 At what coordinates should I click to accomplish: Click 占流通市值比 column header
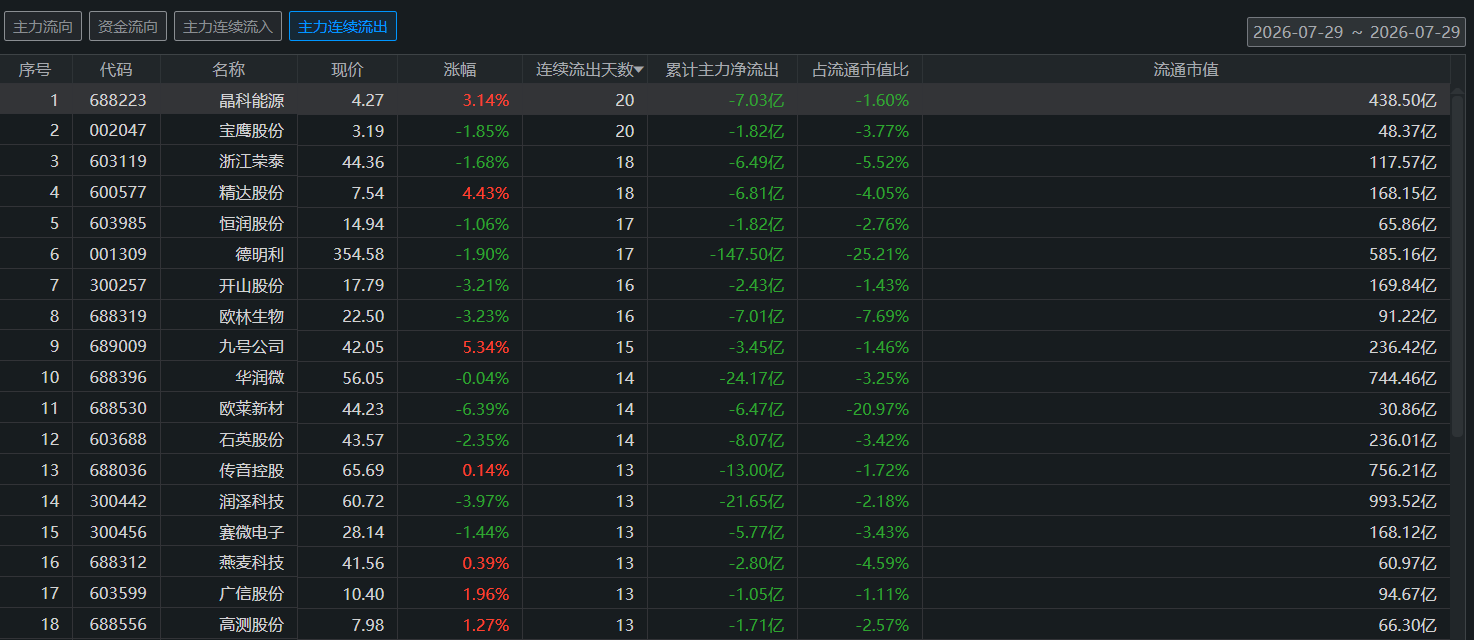pos(860,70)
